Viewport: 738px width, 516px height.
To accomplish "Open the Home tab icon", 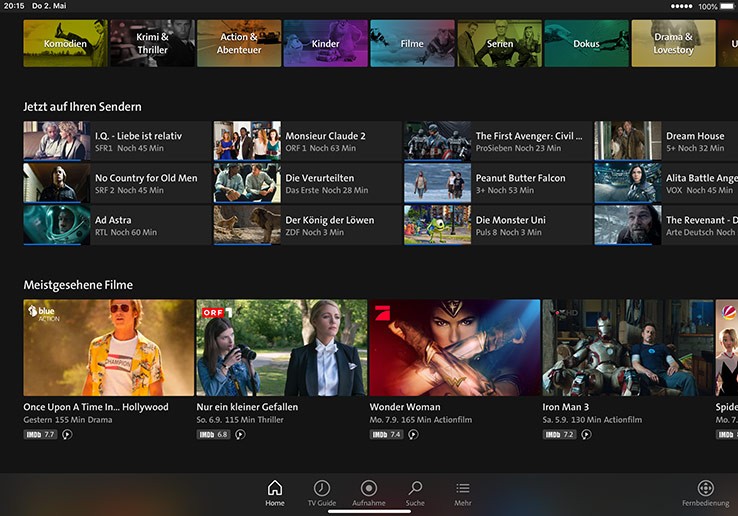I will [275, 488].
